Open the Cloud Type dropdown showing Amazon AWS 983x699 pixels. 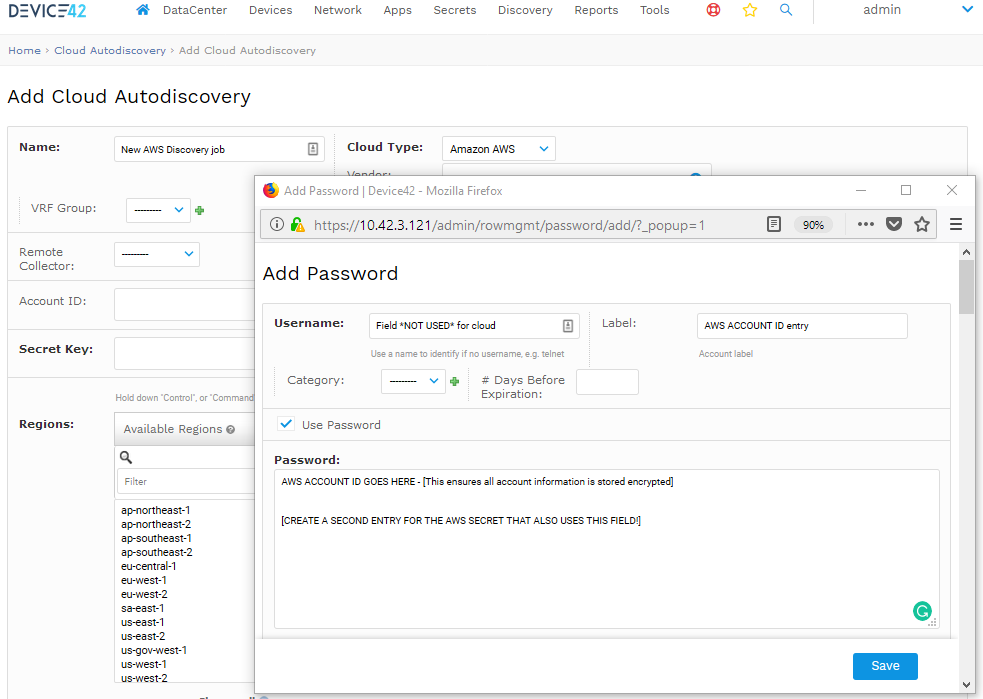coord(498,147)
